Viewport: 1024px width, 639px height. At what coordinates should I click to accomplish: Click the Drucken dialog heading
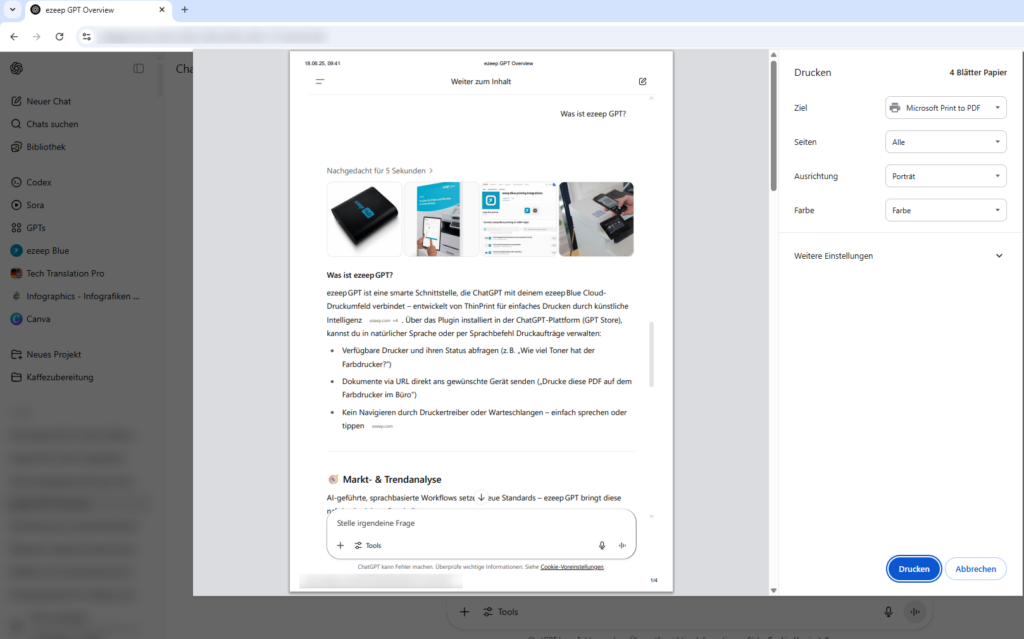[x=812, y=73]
